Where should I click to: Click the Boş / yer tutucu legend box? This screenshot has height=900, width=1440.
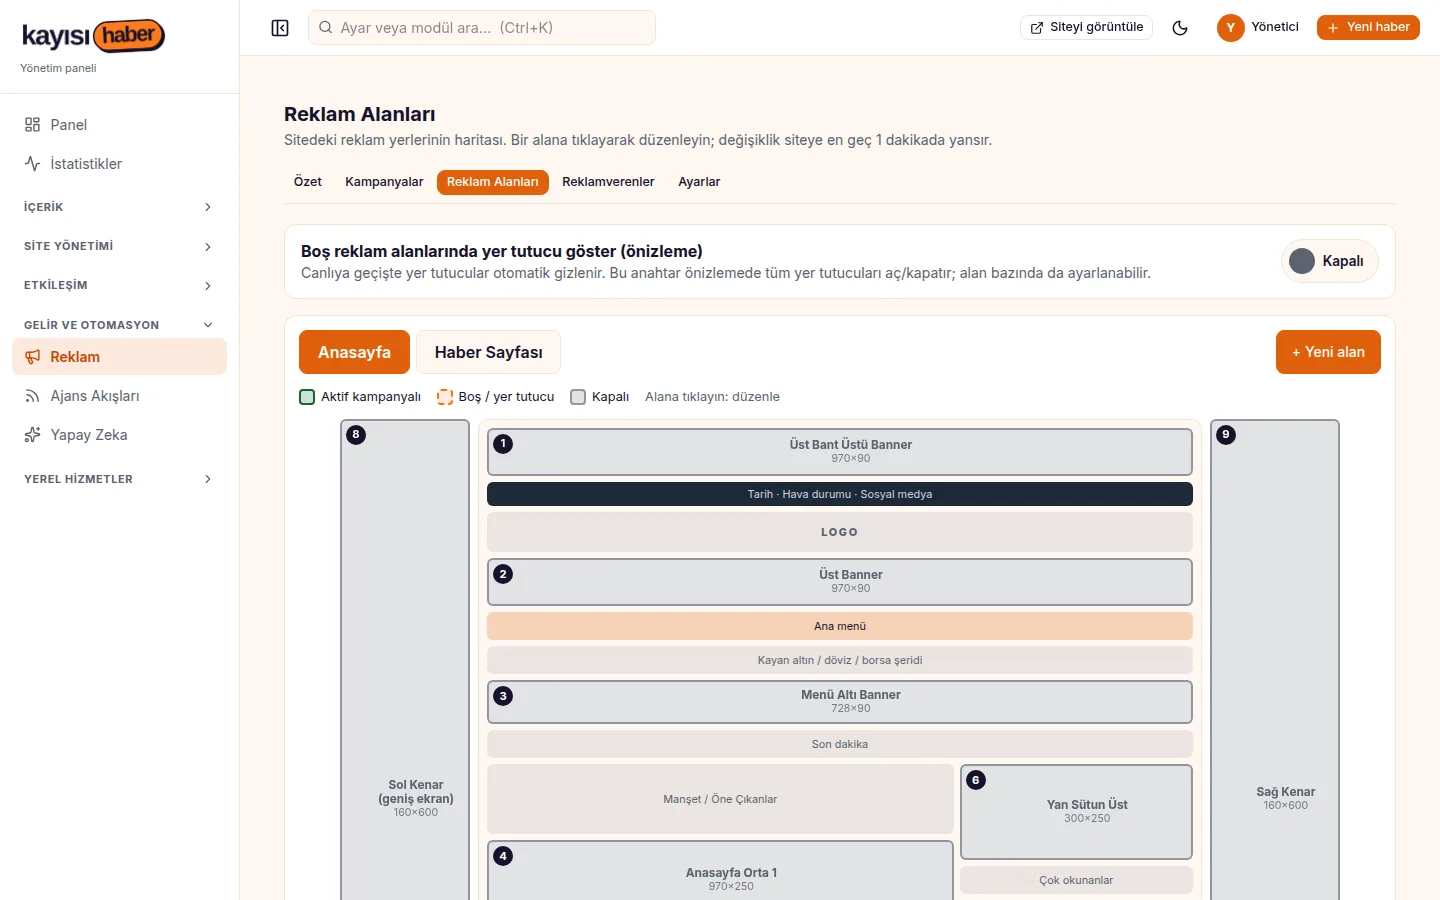[445, 397]
